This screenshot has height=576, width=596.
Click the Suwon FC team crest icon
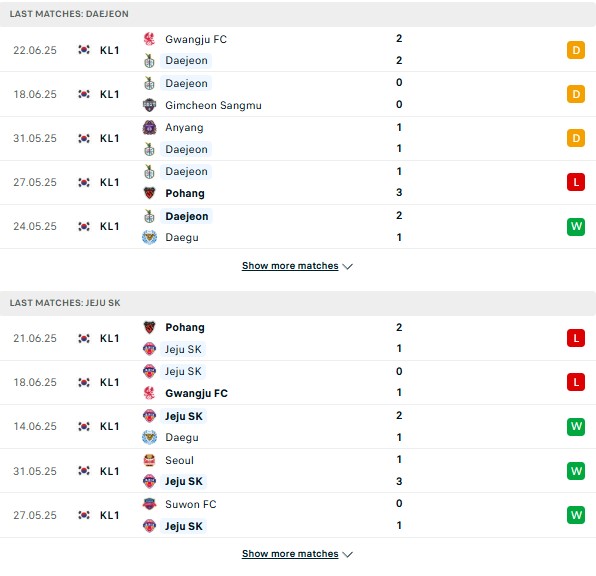click(x=149, y=504)
